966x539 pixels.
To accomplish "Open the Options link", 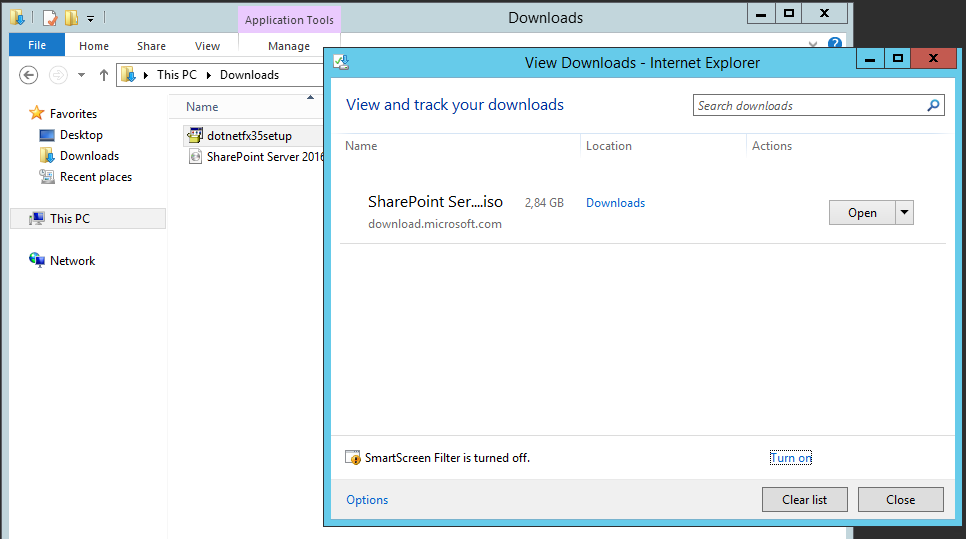I will tap(367, 500).
